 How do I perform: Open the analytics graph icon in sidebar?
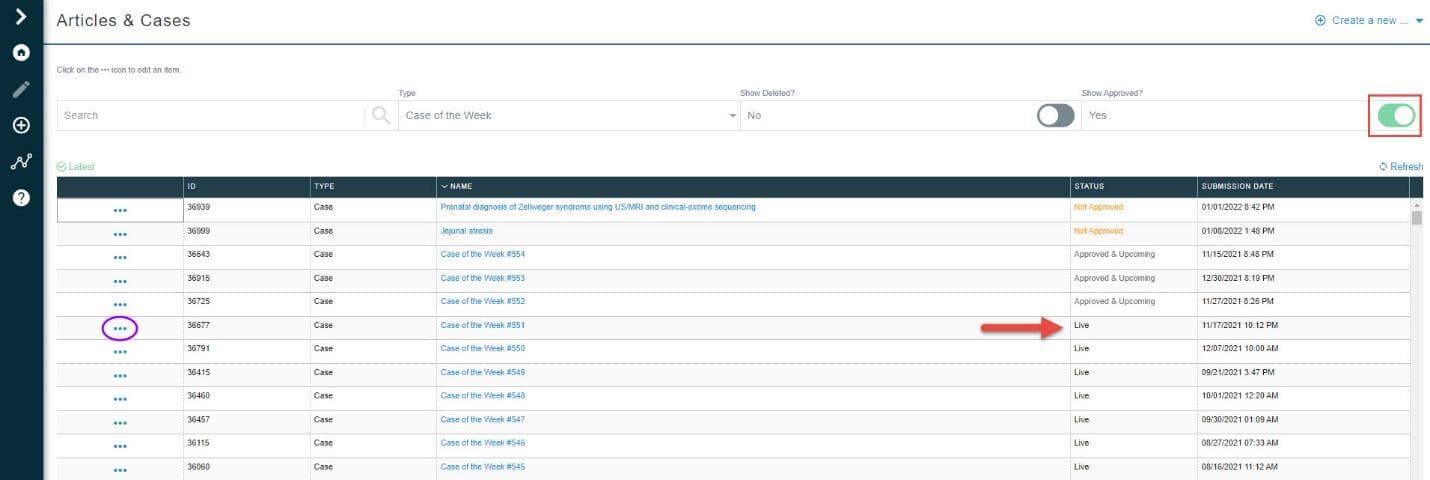[x=21, y=162]
